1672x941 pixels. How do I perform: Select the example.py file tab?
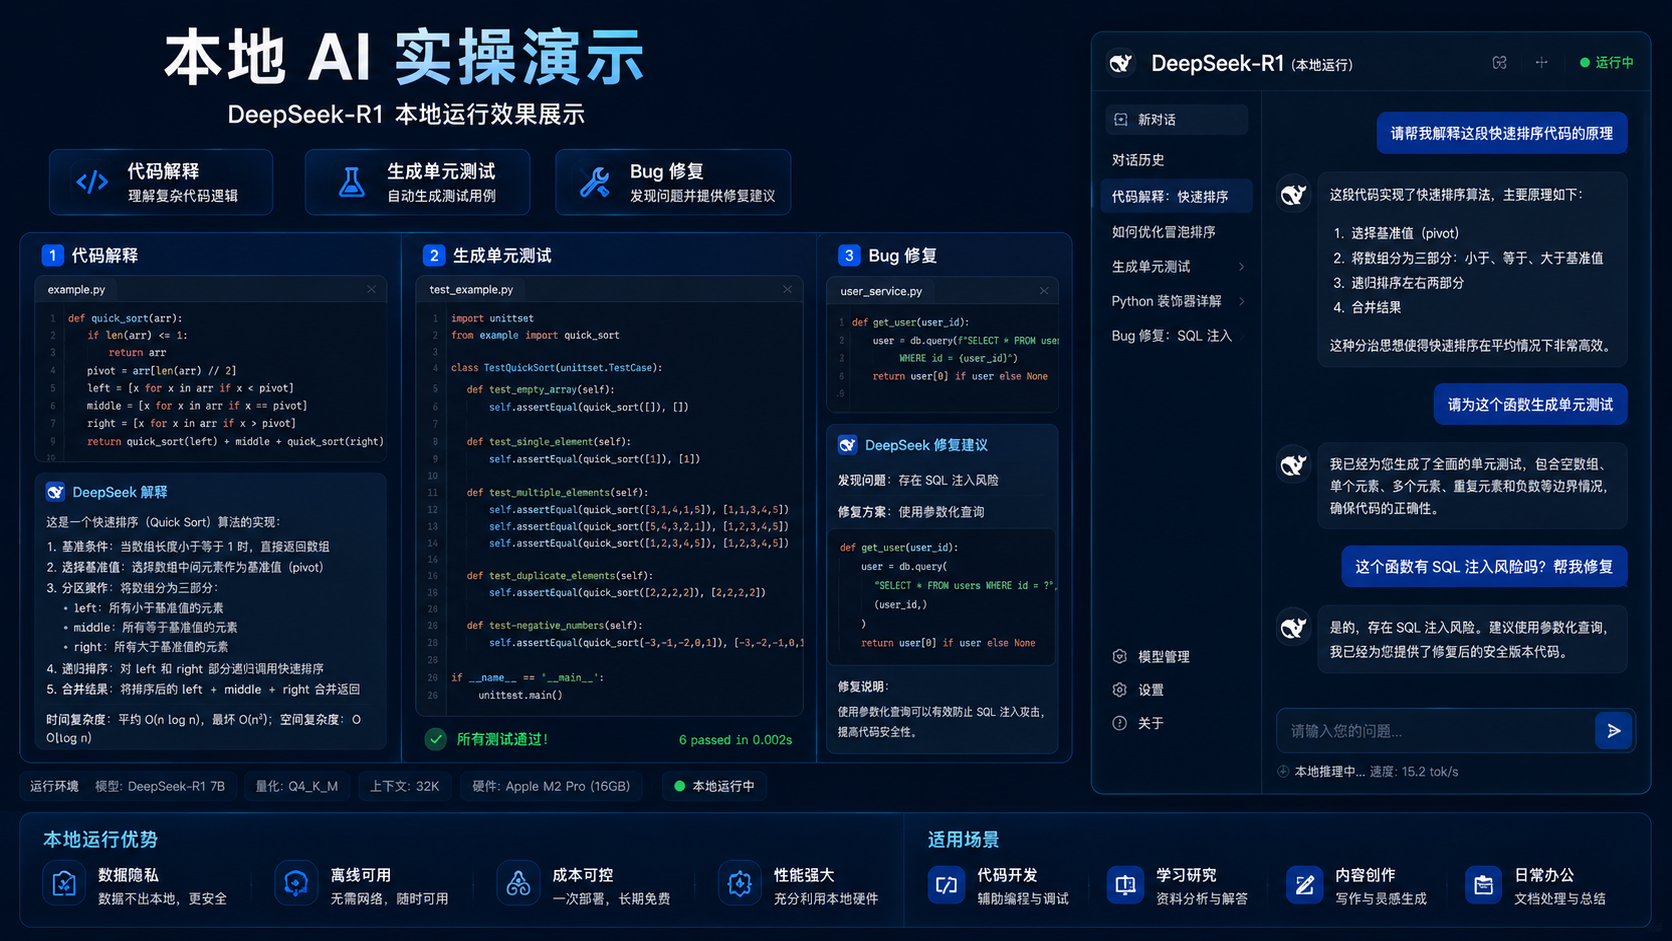(77, 289)
